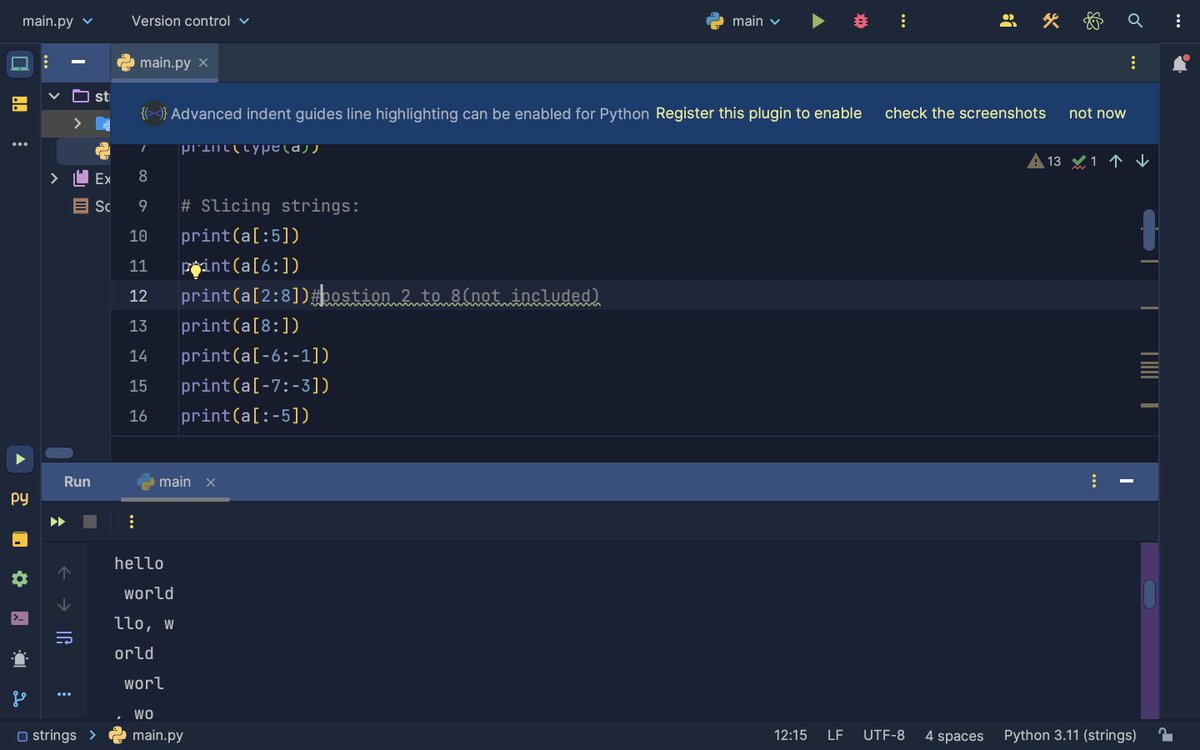The width and height of the screenshot is (1200, 750).
Task: Open the Run tool window icon
Action: pyautogui.click(x=20, y=459)
